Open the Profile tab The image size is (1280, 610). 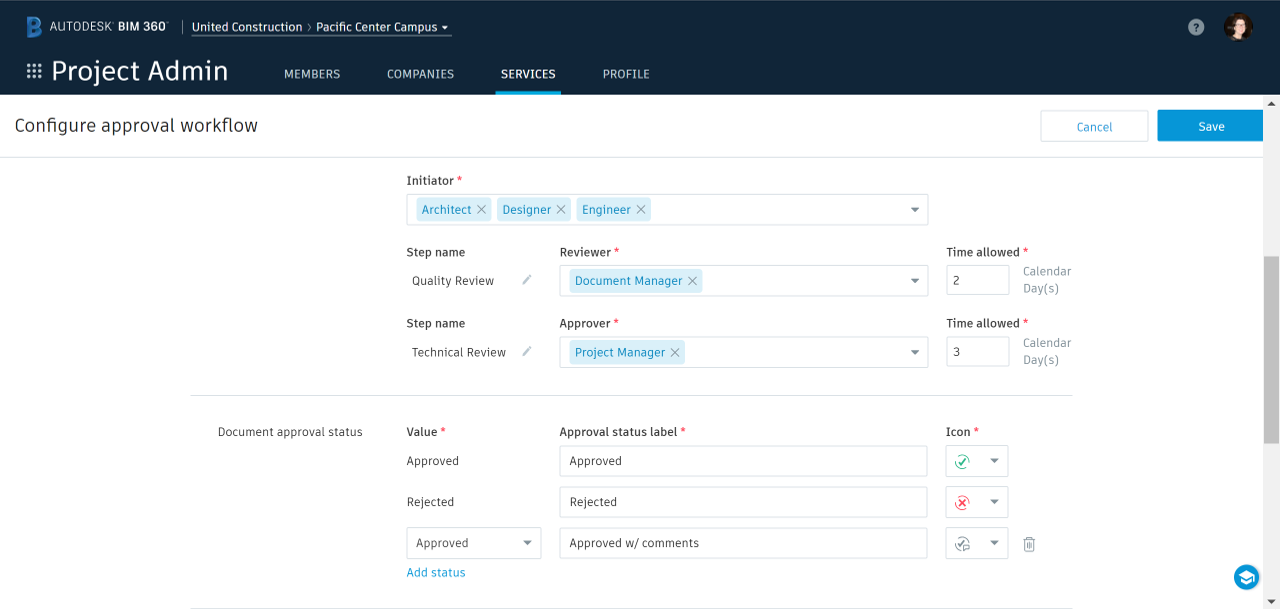pyautogui.click(x=626, y=74)
